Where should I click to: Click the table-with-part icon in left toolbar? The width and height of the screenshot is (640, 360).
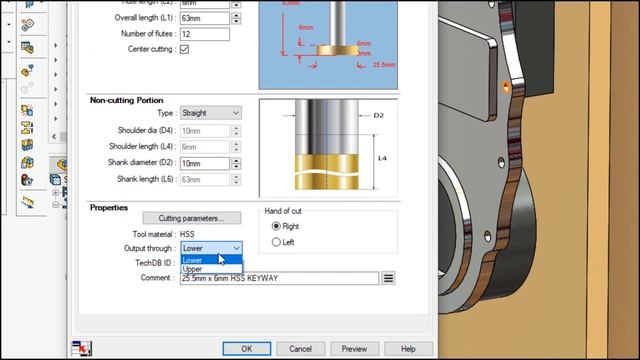click(27, 48)
